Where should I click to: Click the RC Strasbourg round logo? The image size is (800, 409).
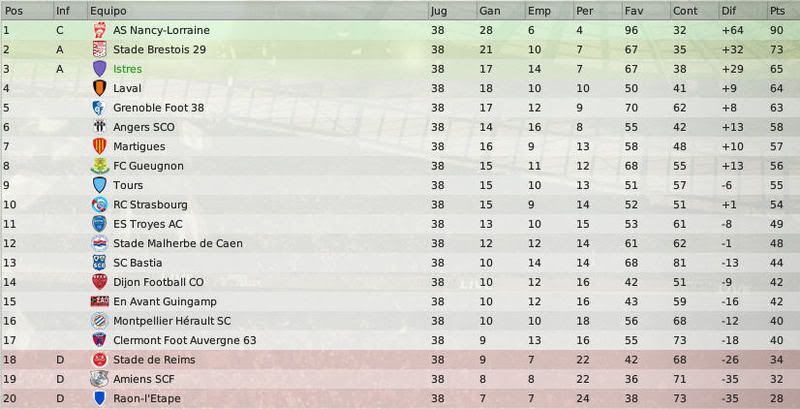tap(99, 204)
